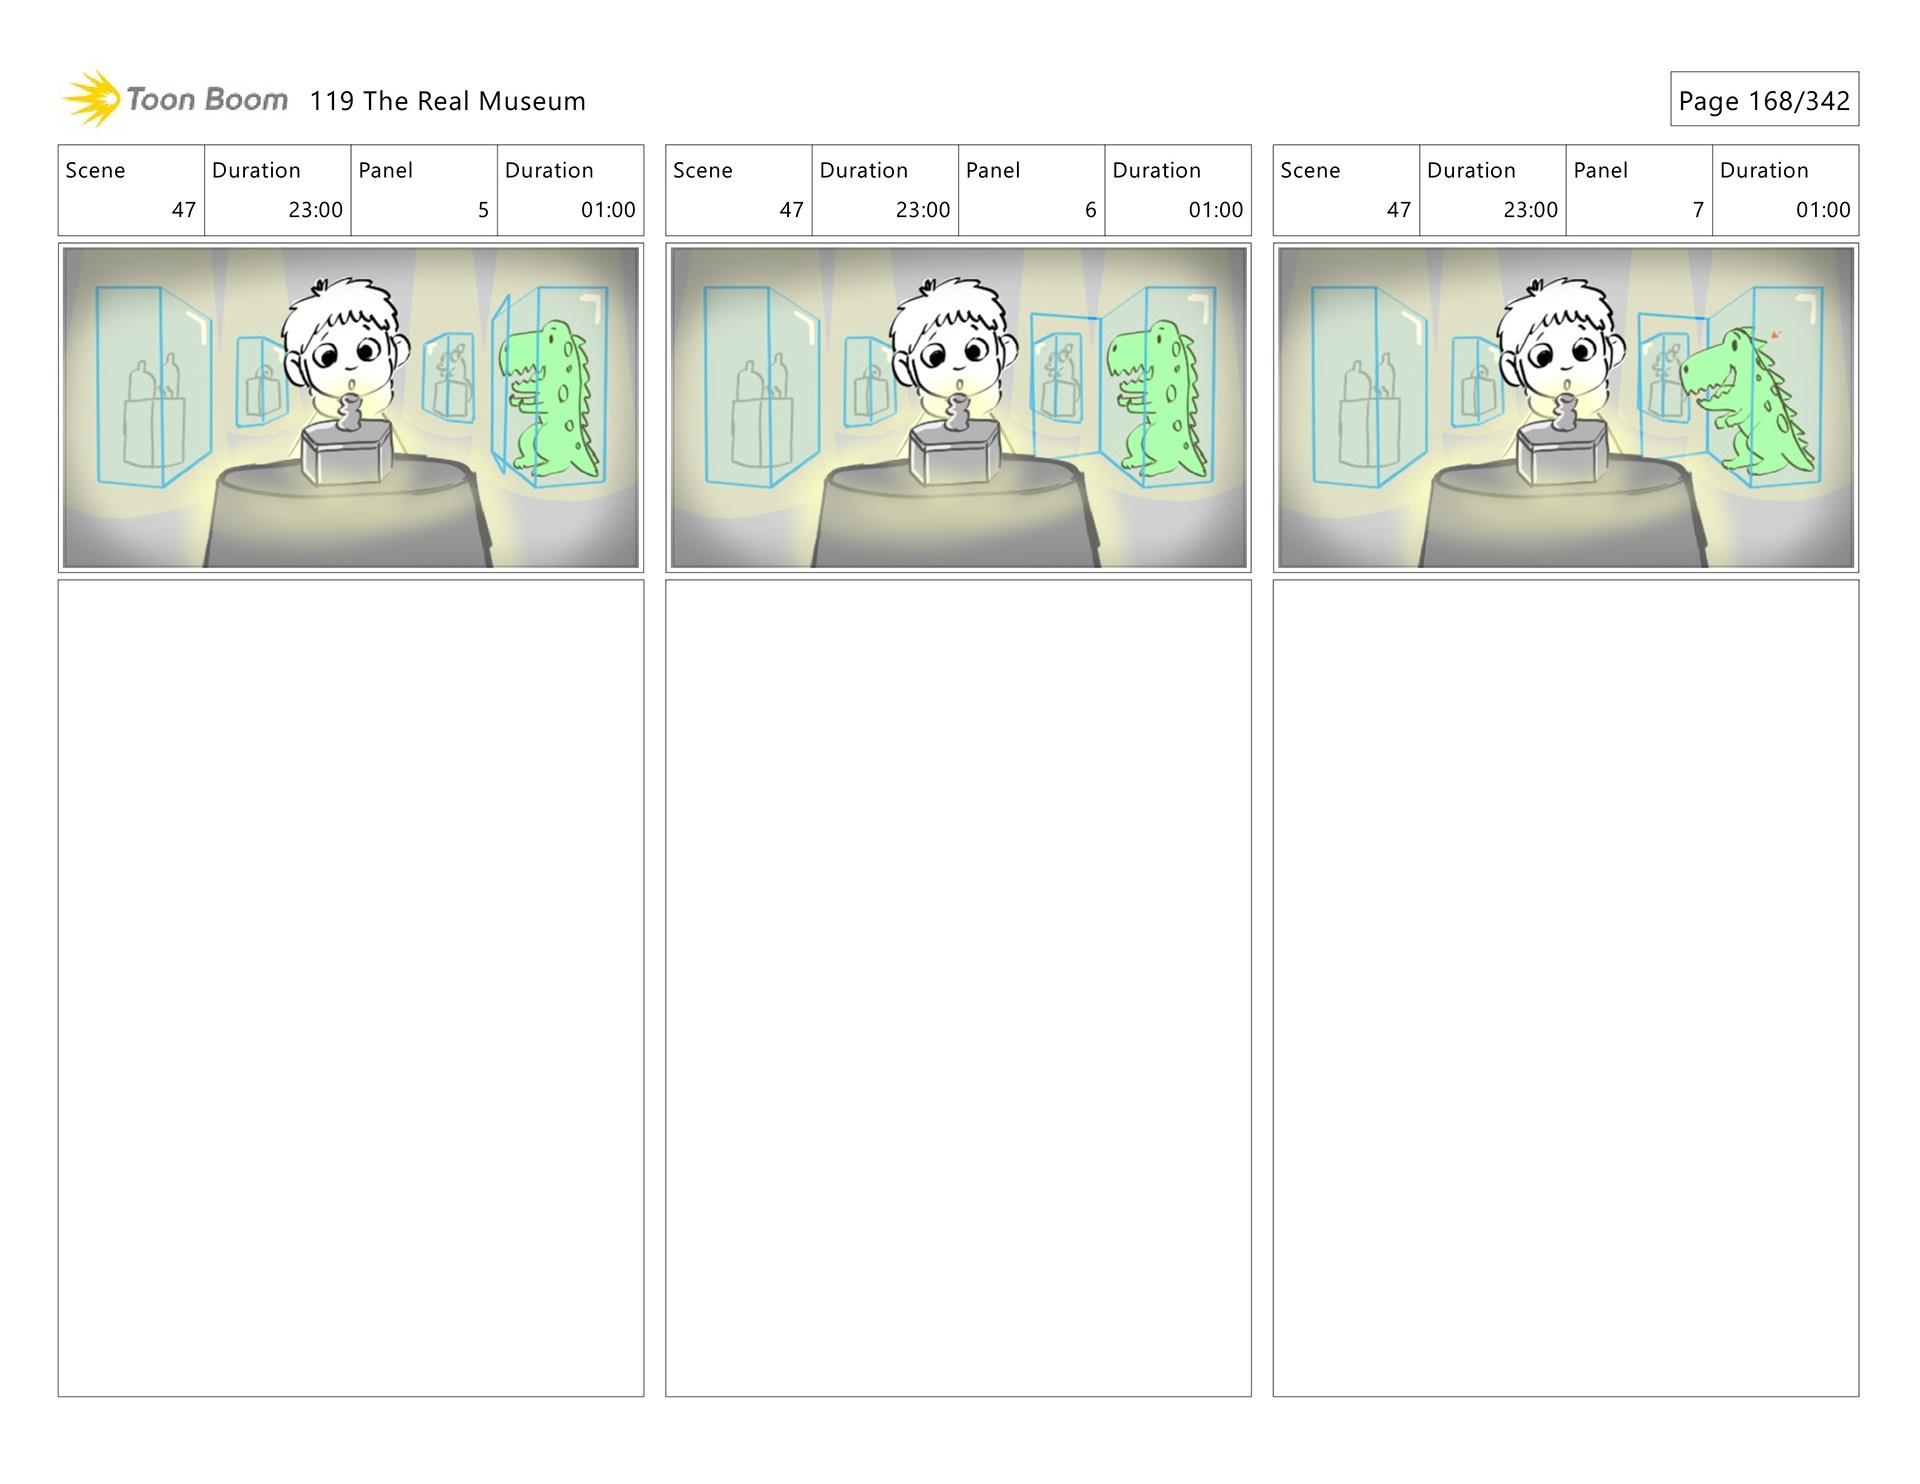Image resolution: width=1920 pixels, height=1484 pixels.
Task: Click the storyboard title 119 The Real Museum
Action: click(447, 101)
